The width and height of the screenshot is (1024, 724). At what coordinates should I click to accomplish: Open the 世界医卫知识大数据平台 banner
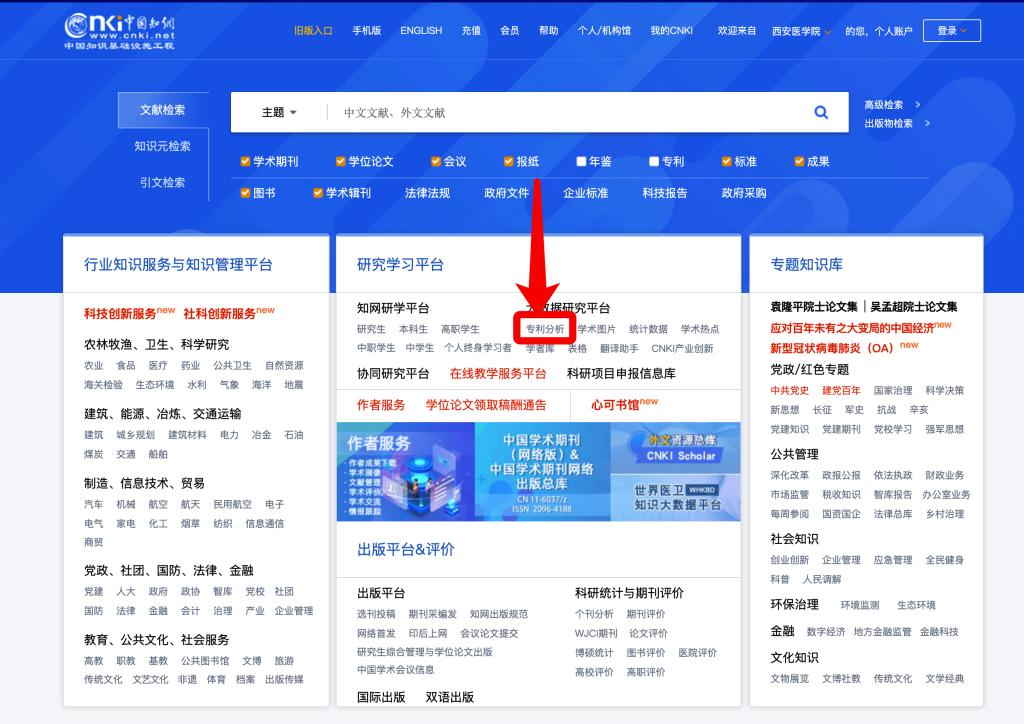[x=675, y=497]
